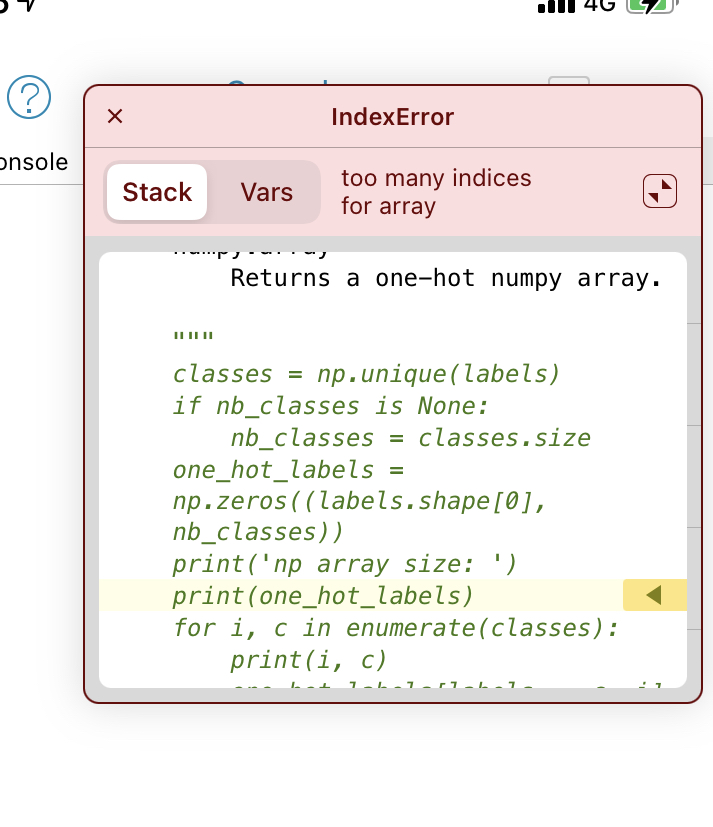Click the line nb_classes = classes.size

[410, 438]
